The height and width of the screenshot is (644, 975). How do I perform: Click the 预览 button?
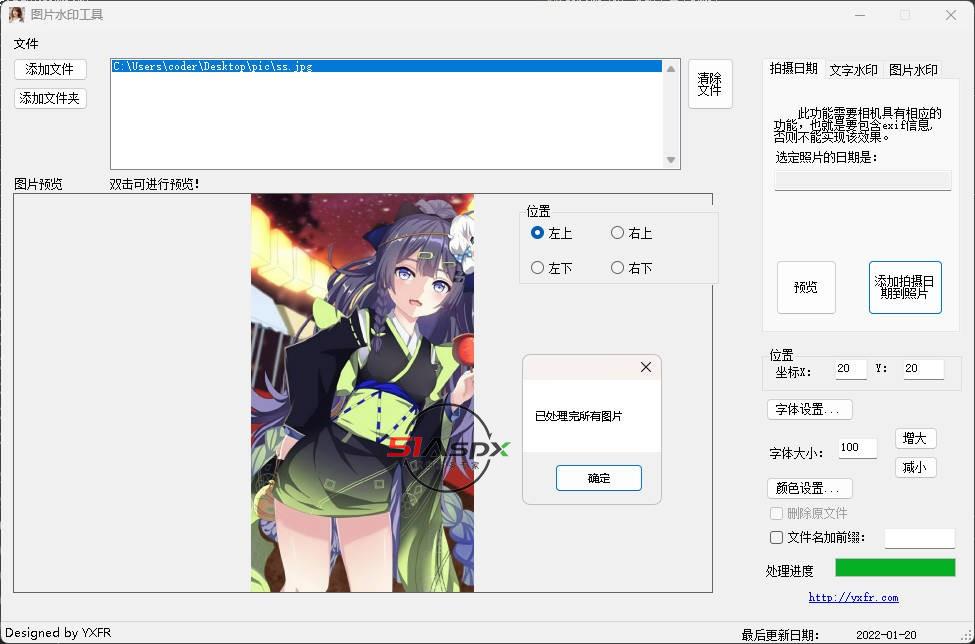pos(806,287)
